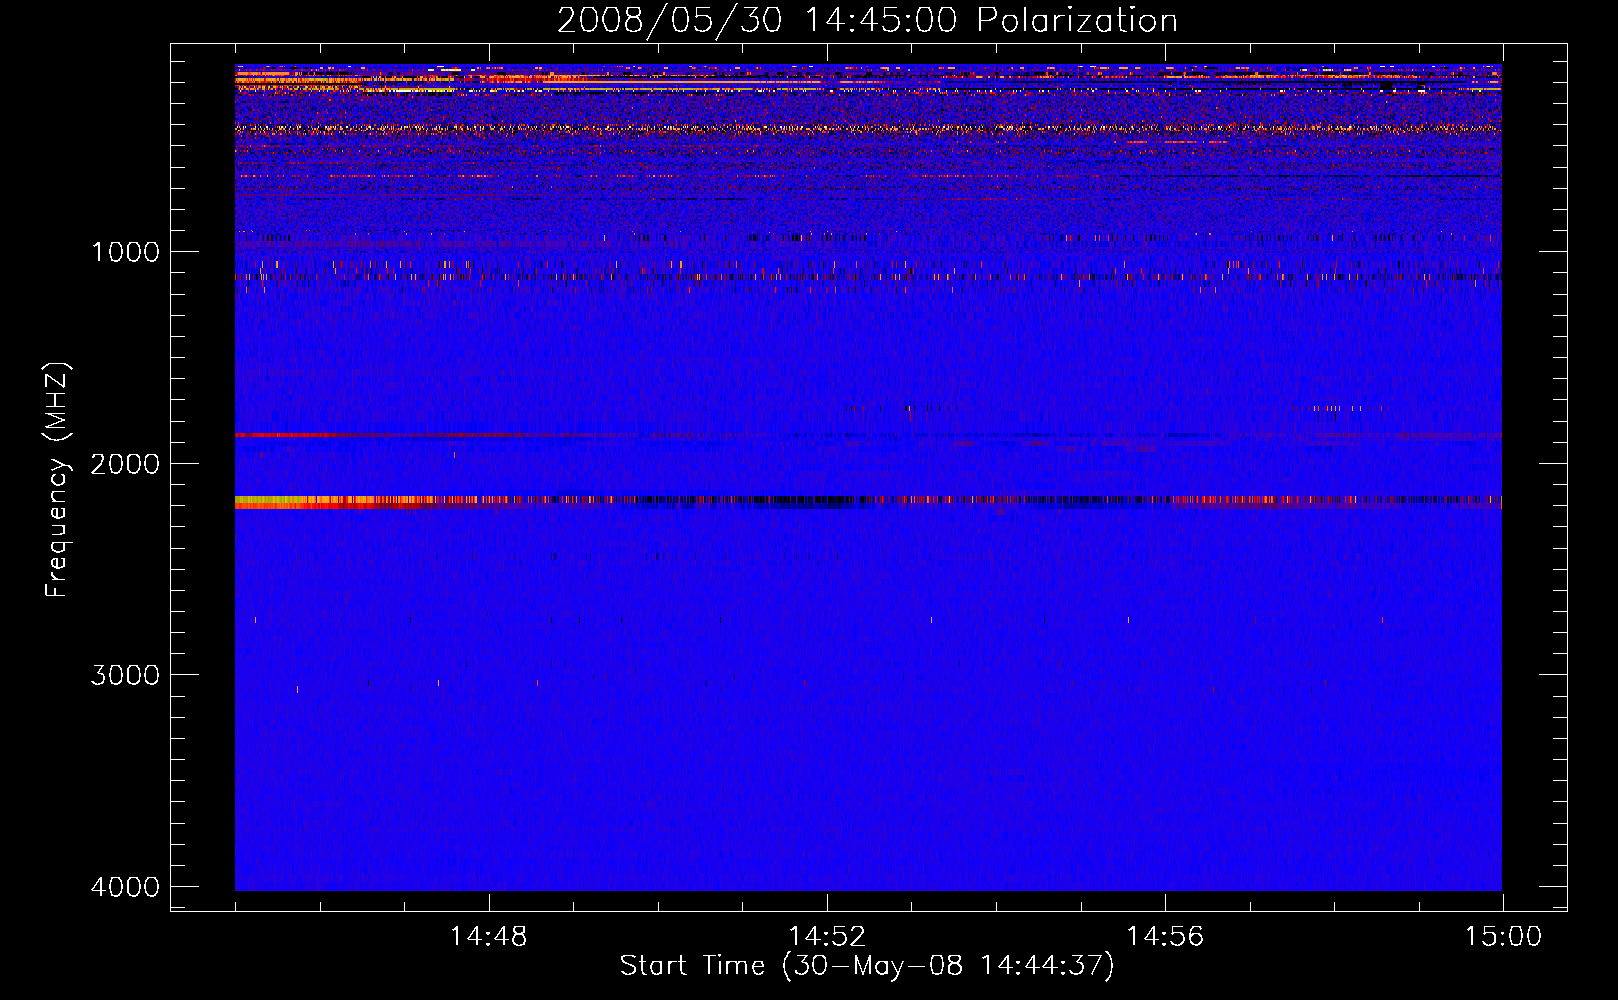Viewport: 1618px width, 1000px height.
Task: Click the 2000 frequency tick label
Action: [x=125, y=463]
